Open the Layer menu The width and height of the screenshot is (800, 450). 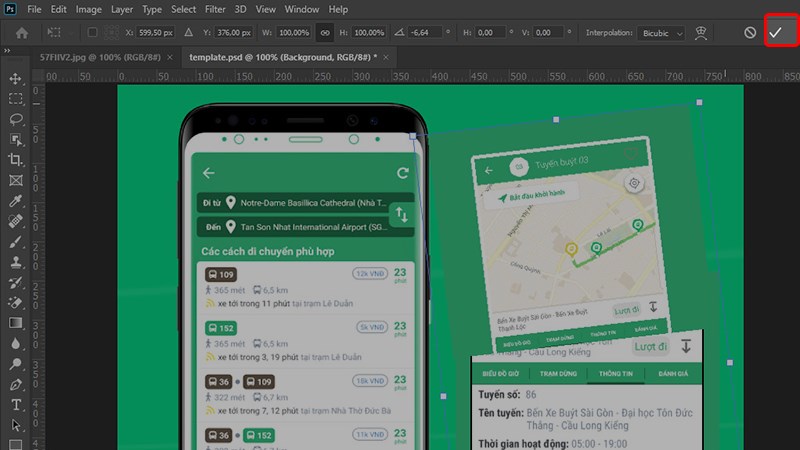pyautogui.click(x=122, y=9)
